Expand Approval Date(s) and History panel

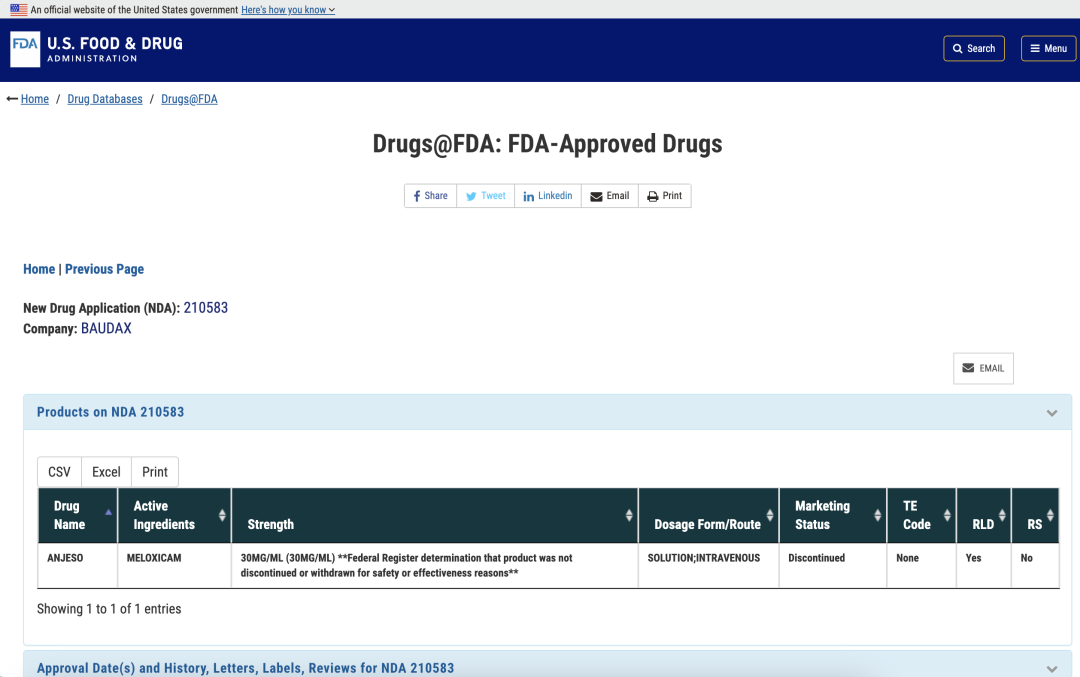tap(1052, 669)
